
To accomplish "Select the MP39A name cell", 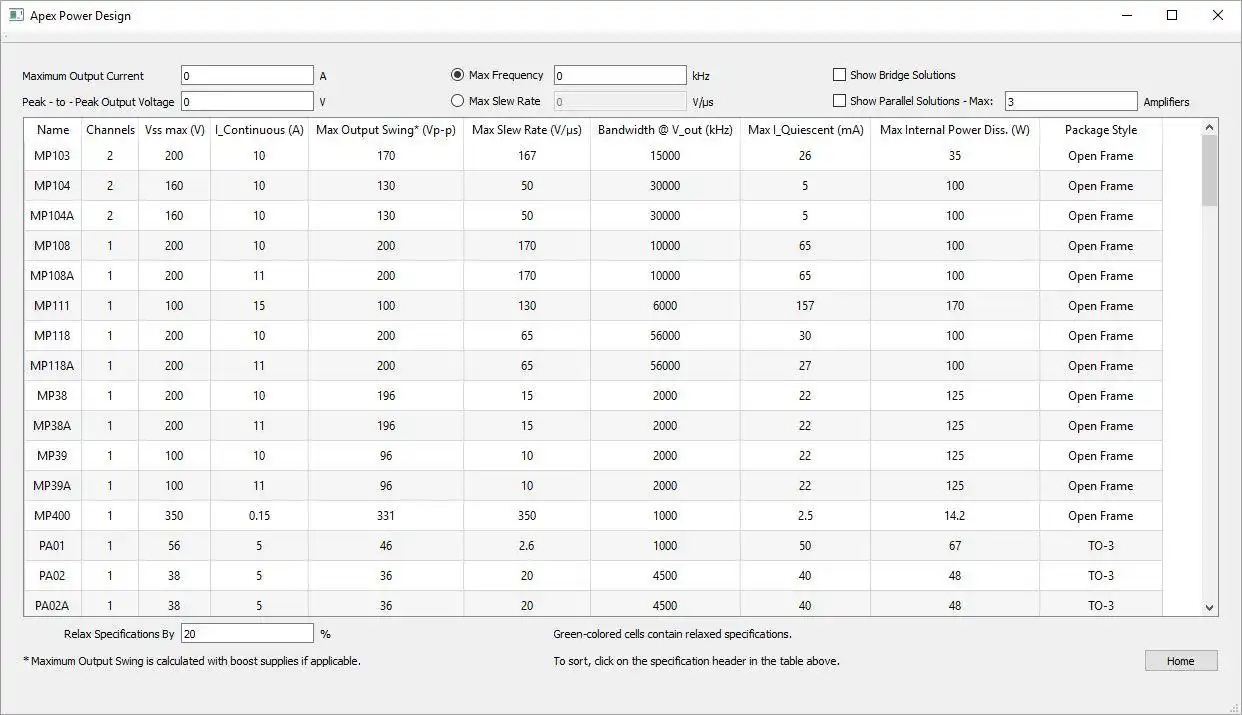I will coord(53,486).
